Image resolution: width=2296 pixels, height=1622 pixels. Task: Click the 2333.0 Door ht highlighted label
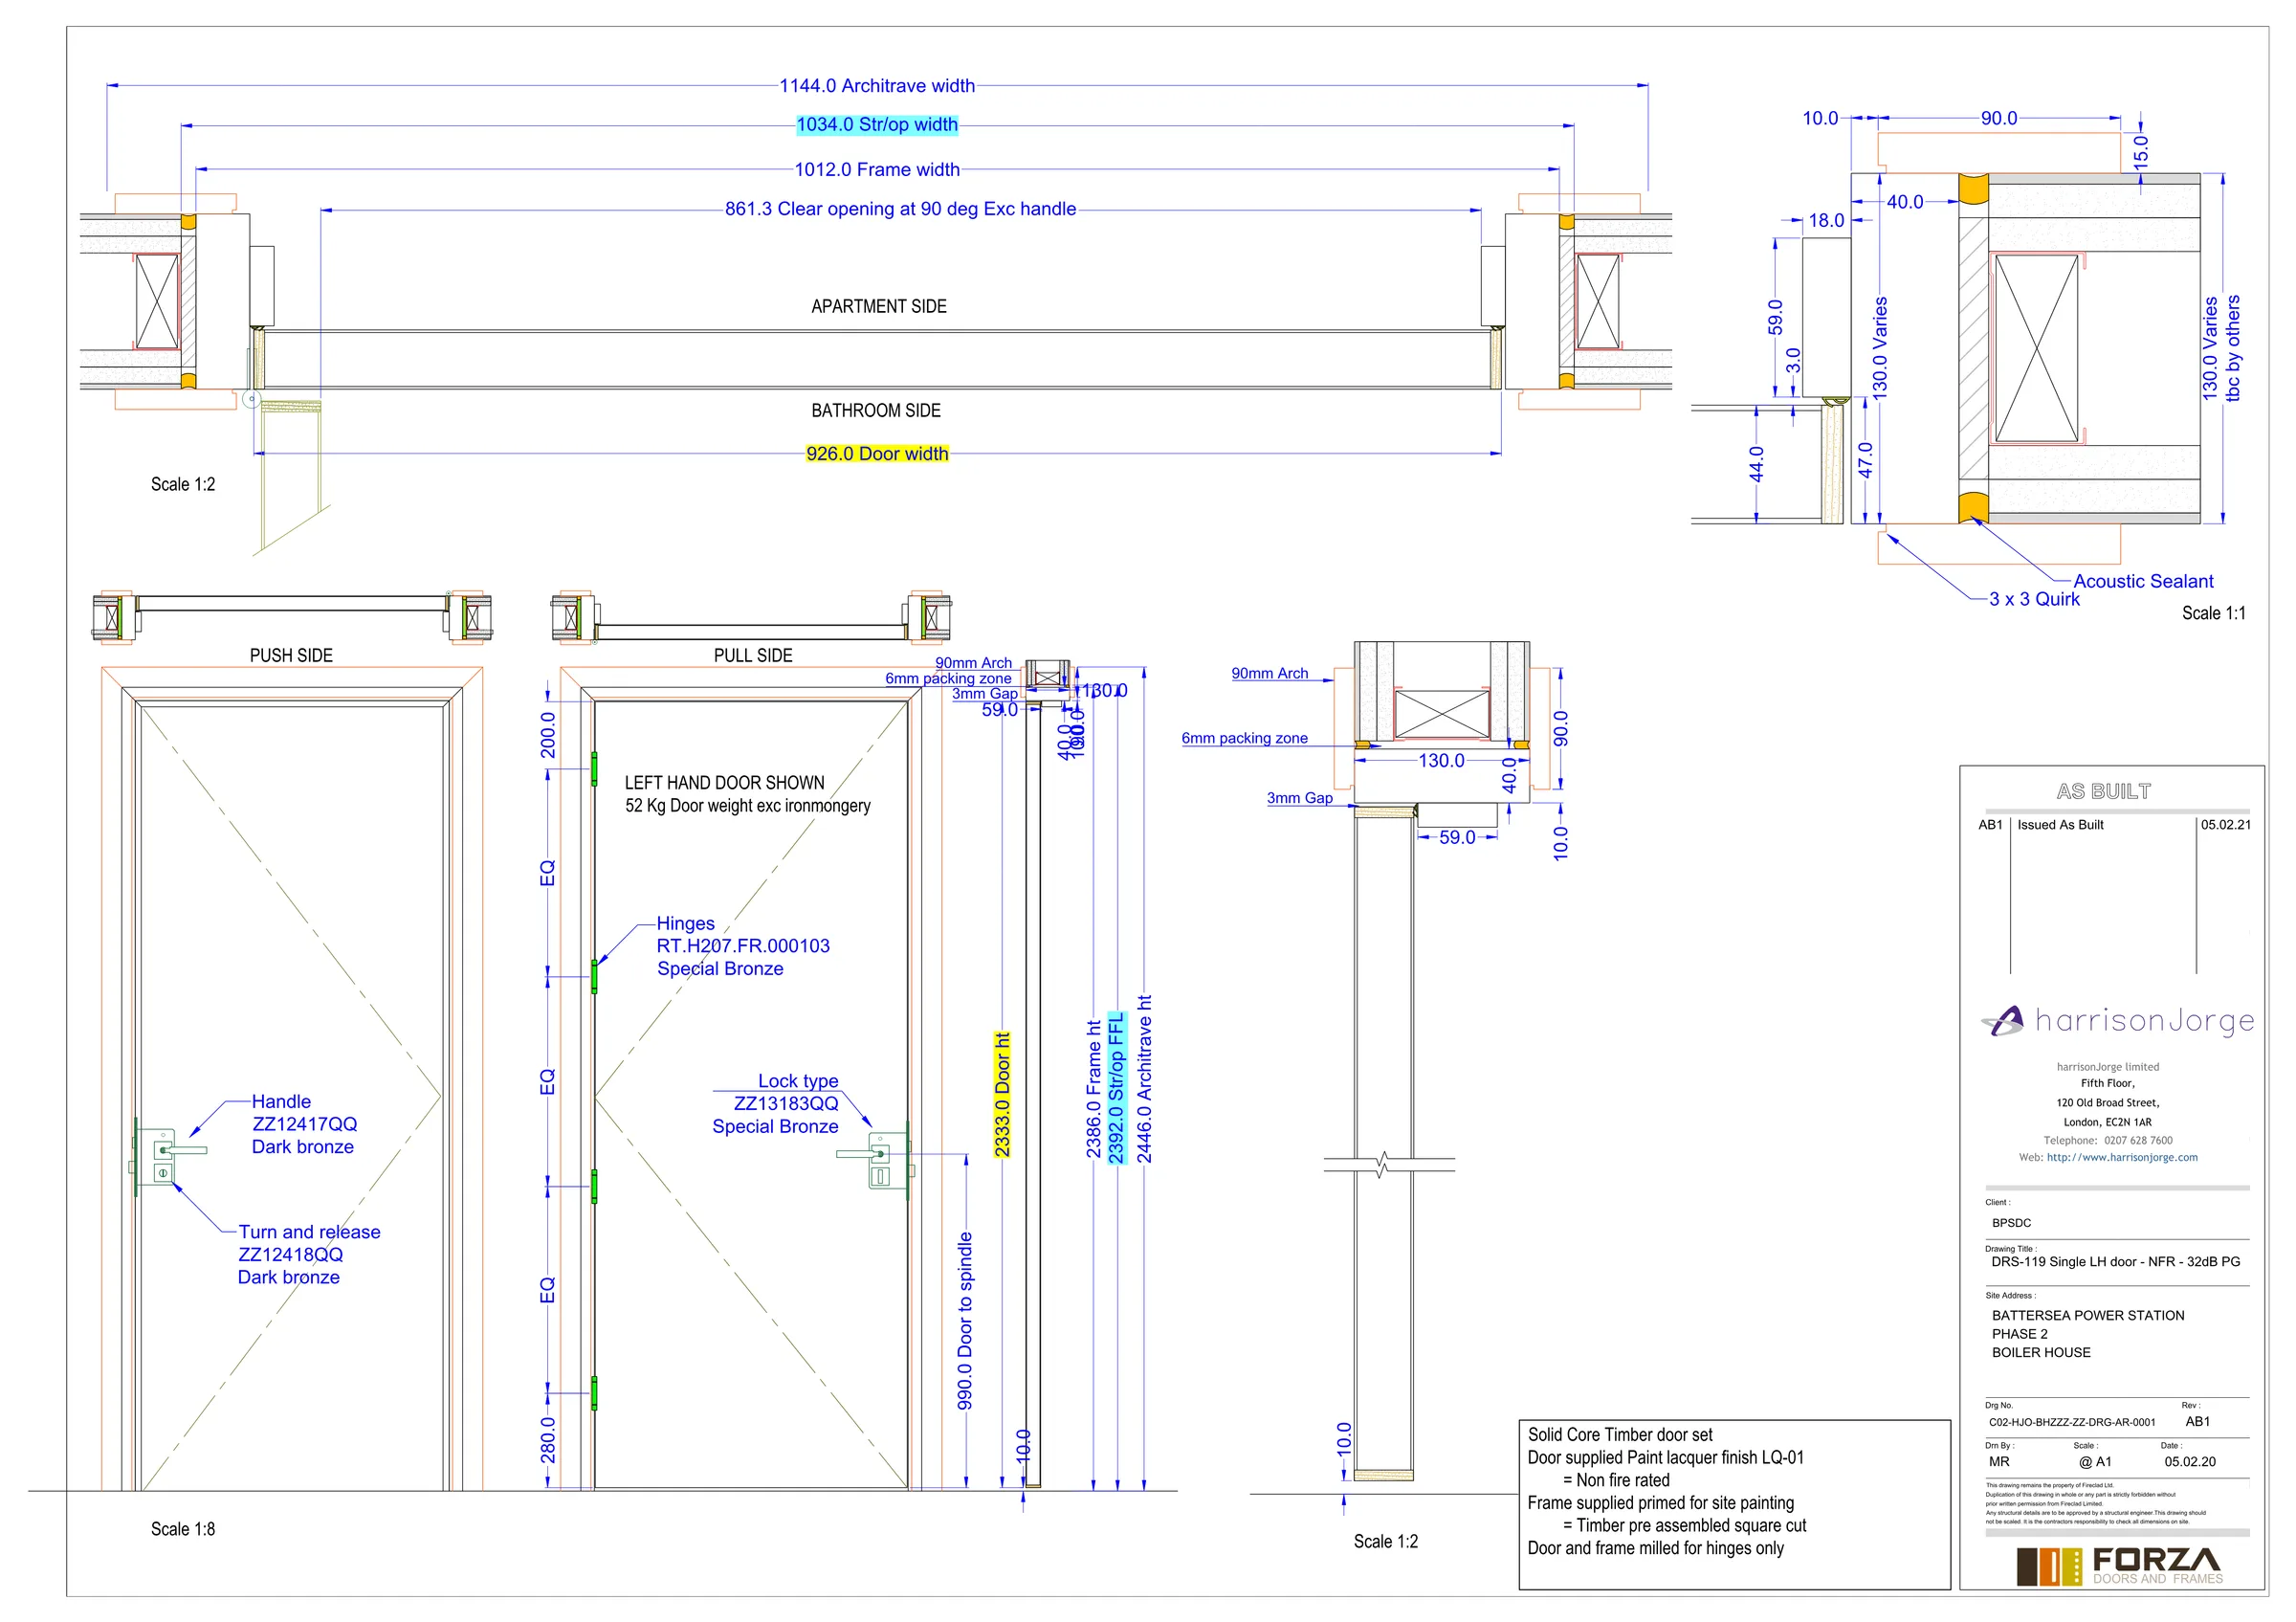tap(1002, 1094)
